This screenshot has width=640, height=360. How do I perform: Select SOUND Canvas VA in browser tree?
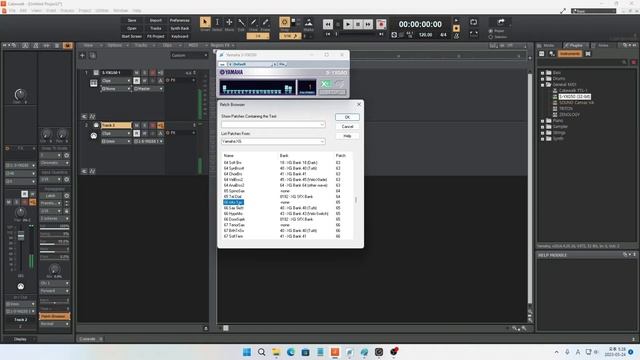[x=576, y=102]
